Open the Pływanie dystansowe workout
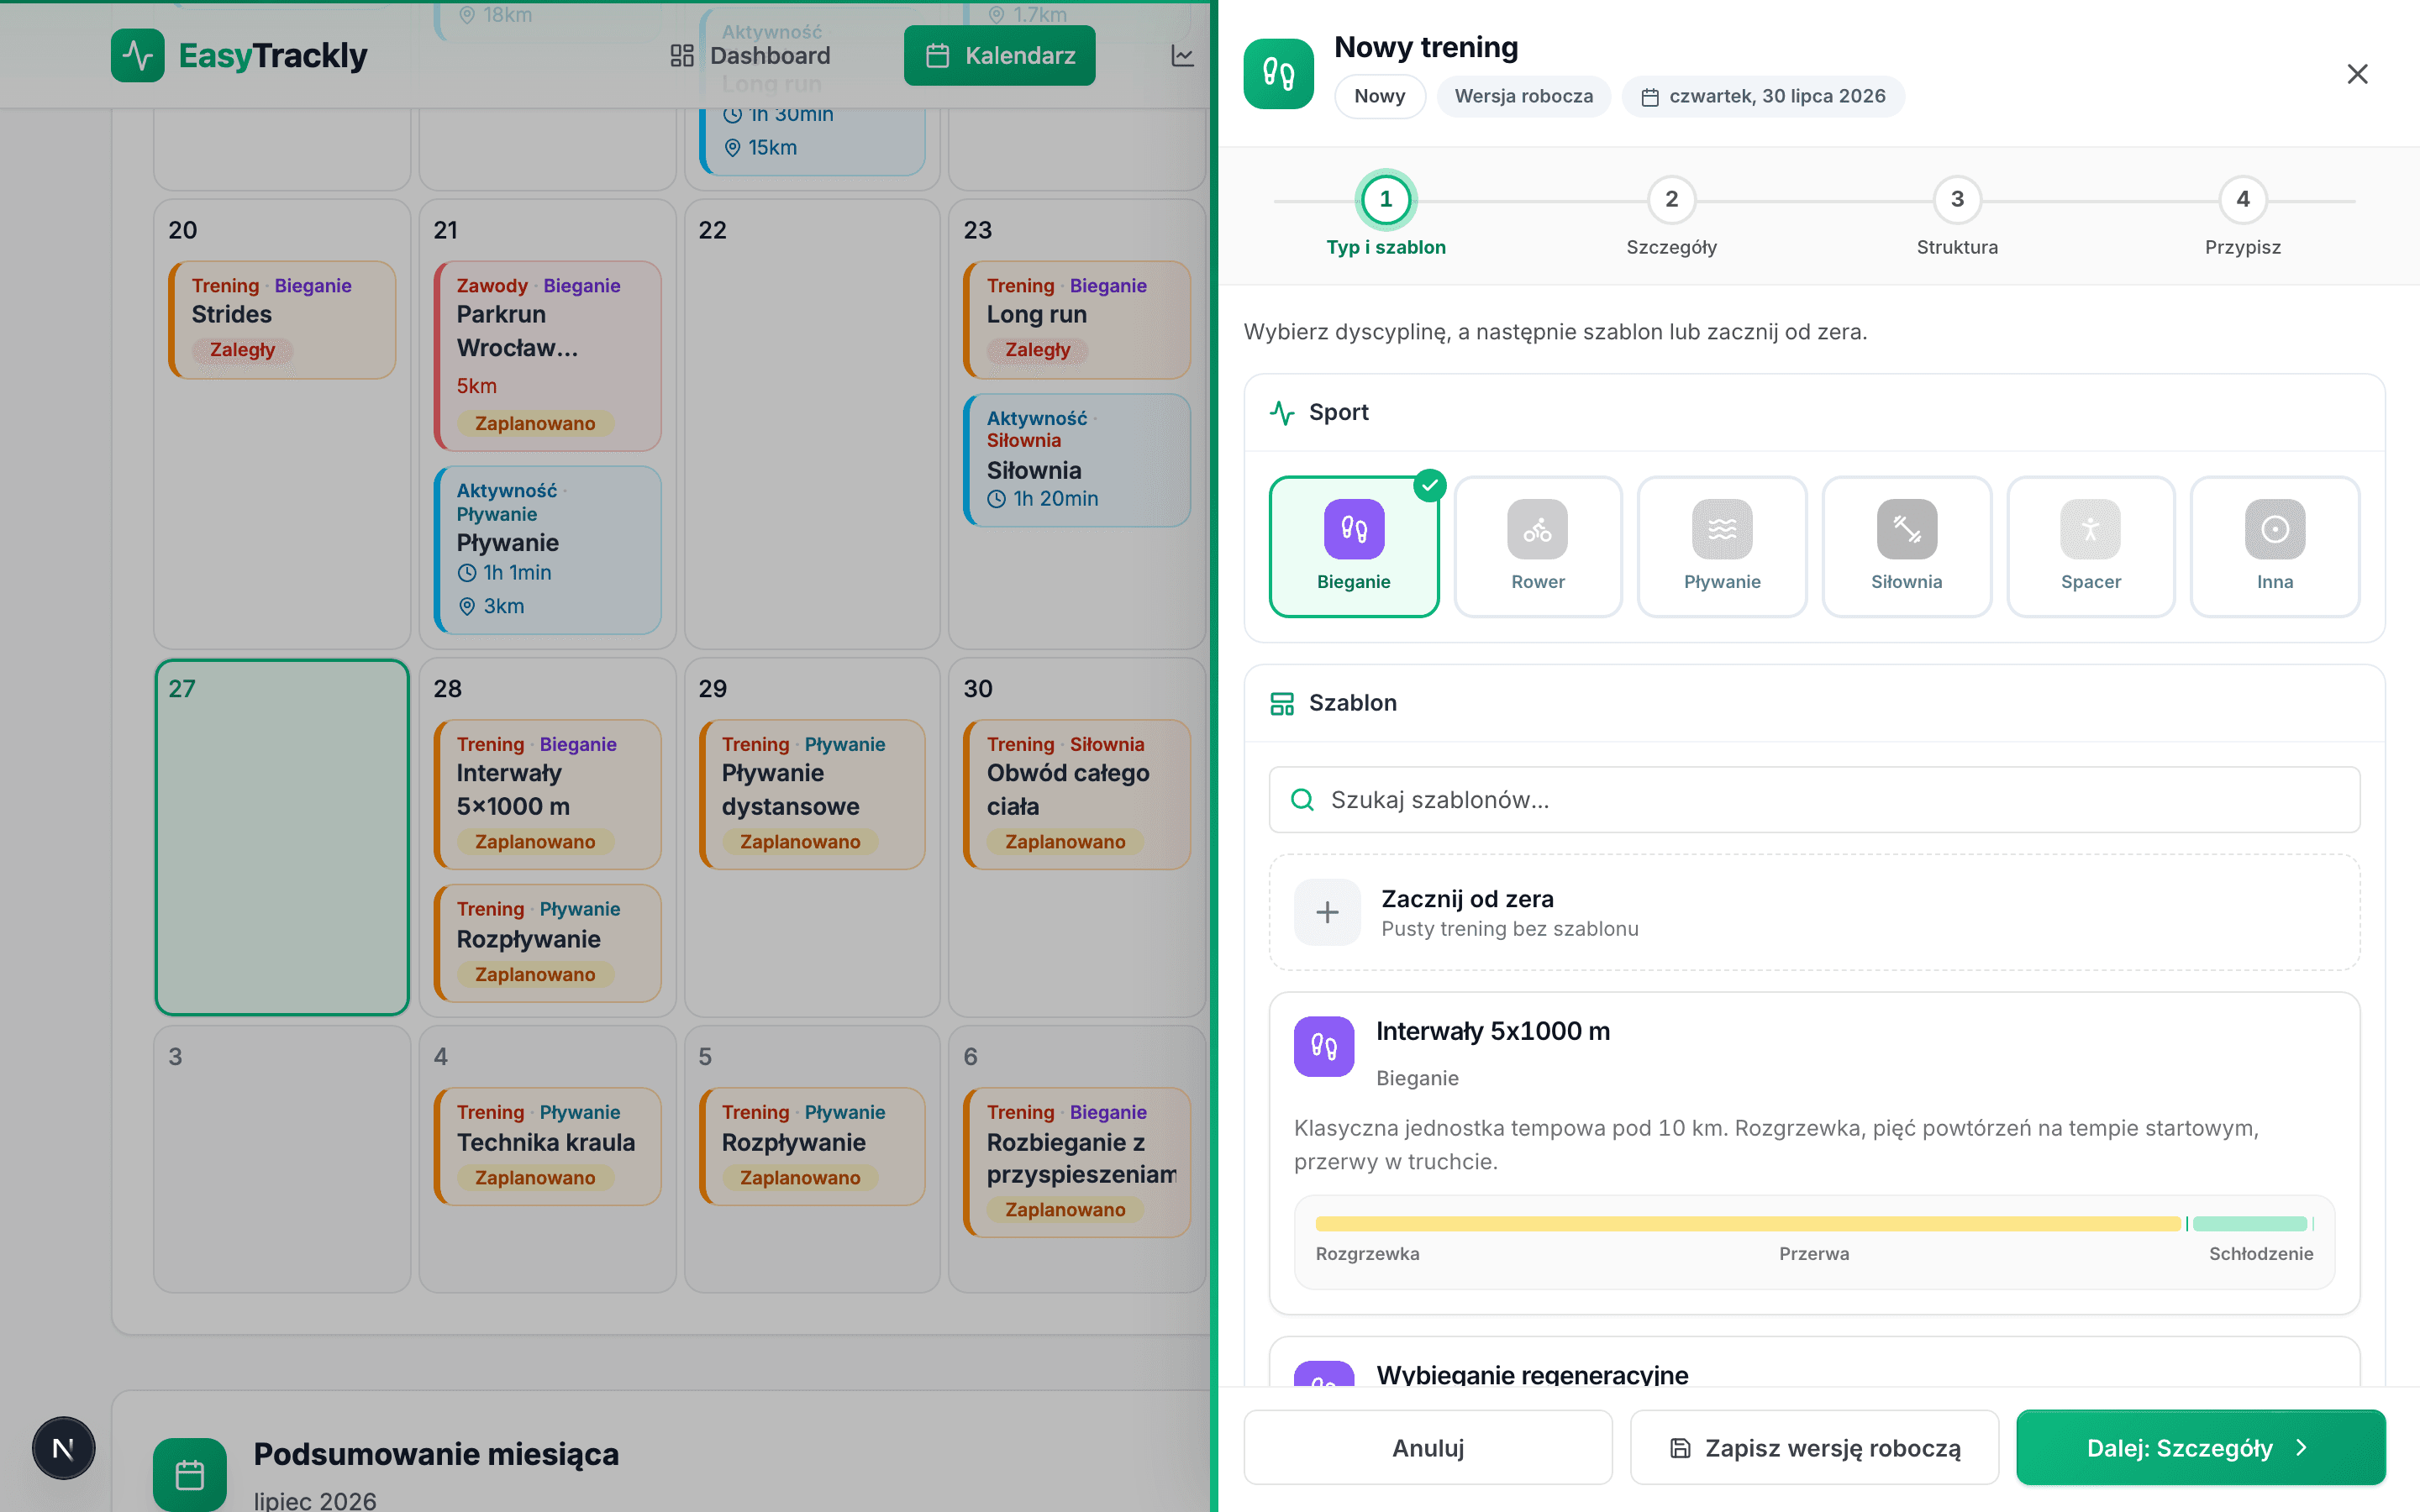Viewport: 2420px width, 1512px height. (812, 794)
